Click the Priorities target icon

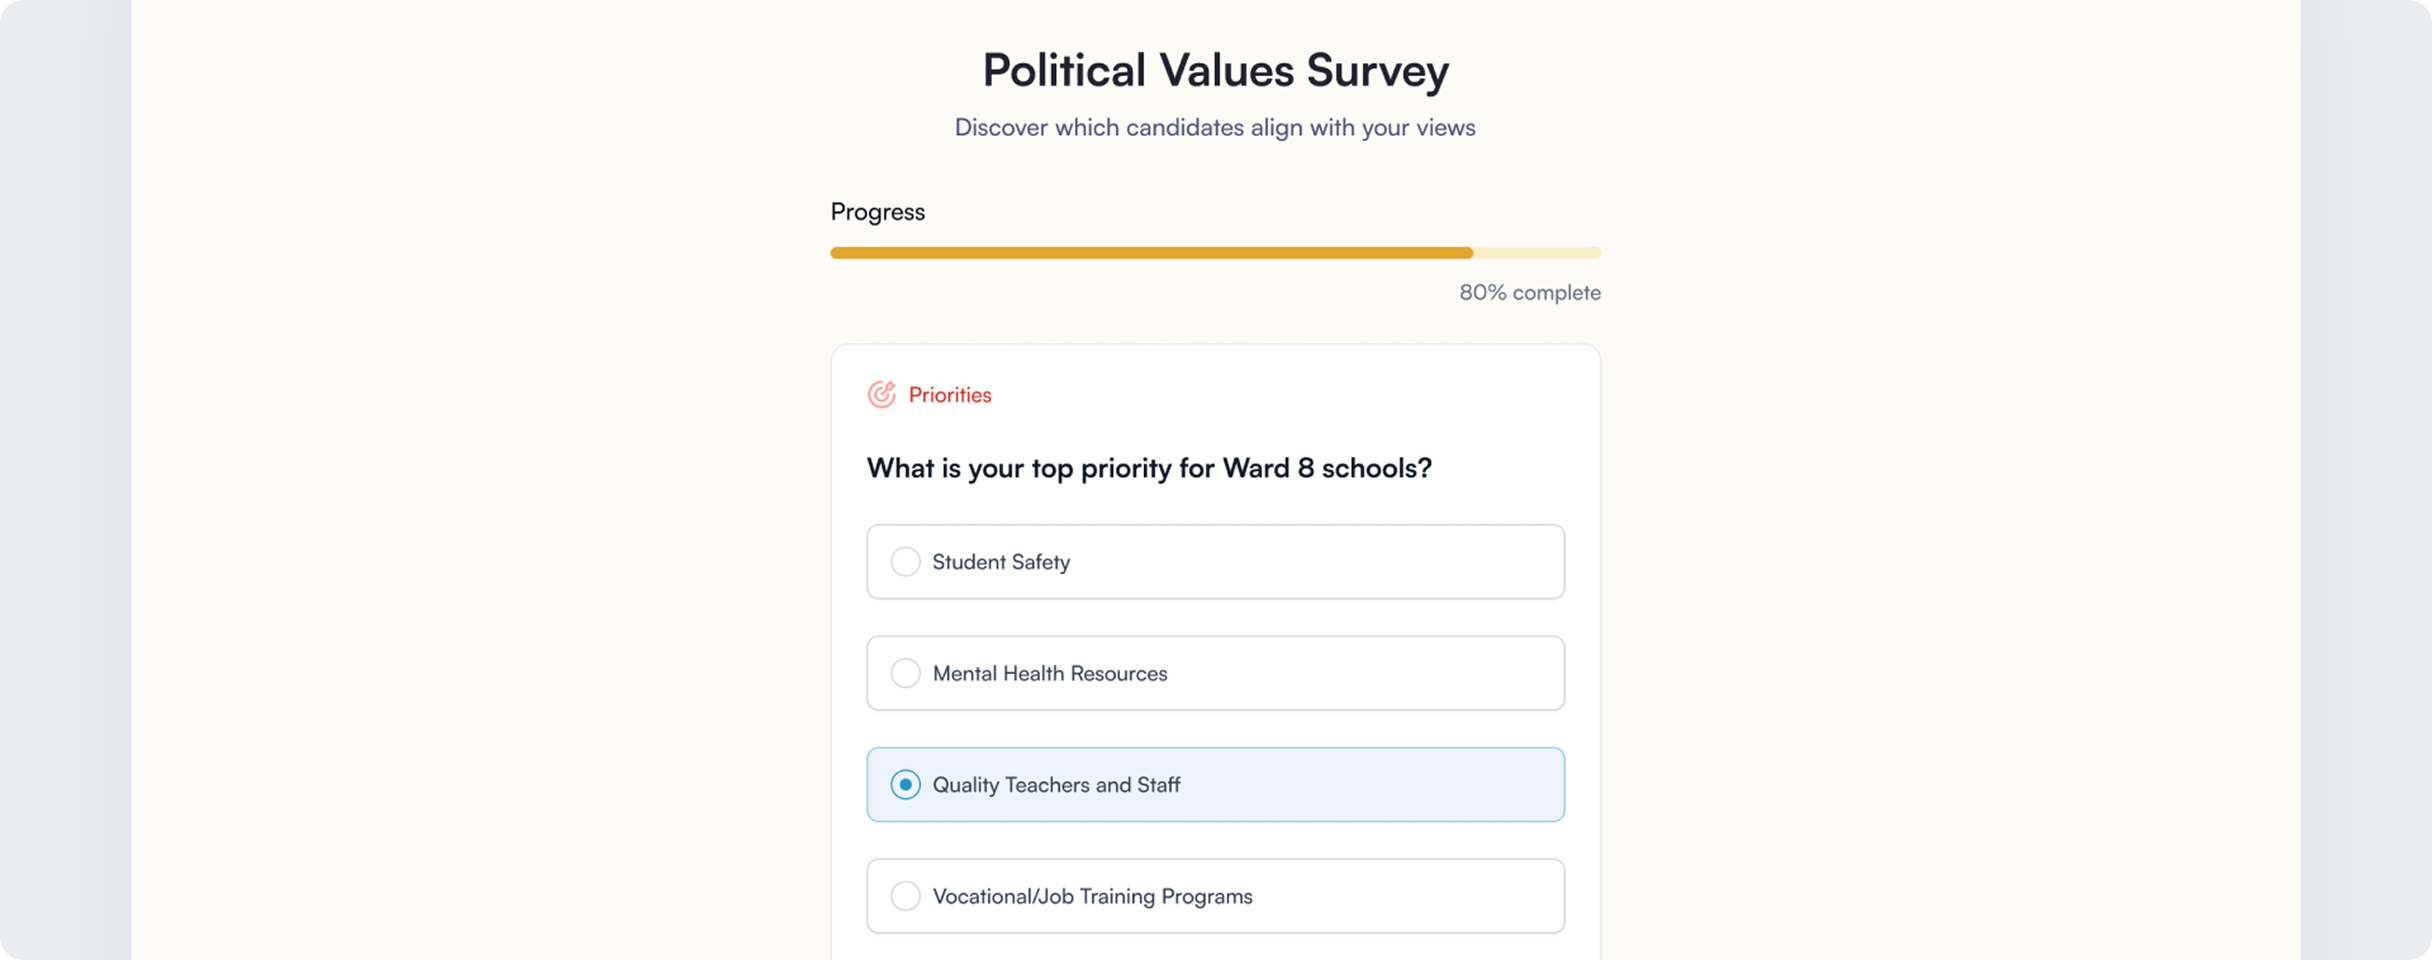click(881, 395)
